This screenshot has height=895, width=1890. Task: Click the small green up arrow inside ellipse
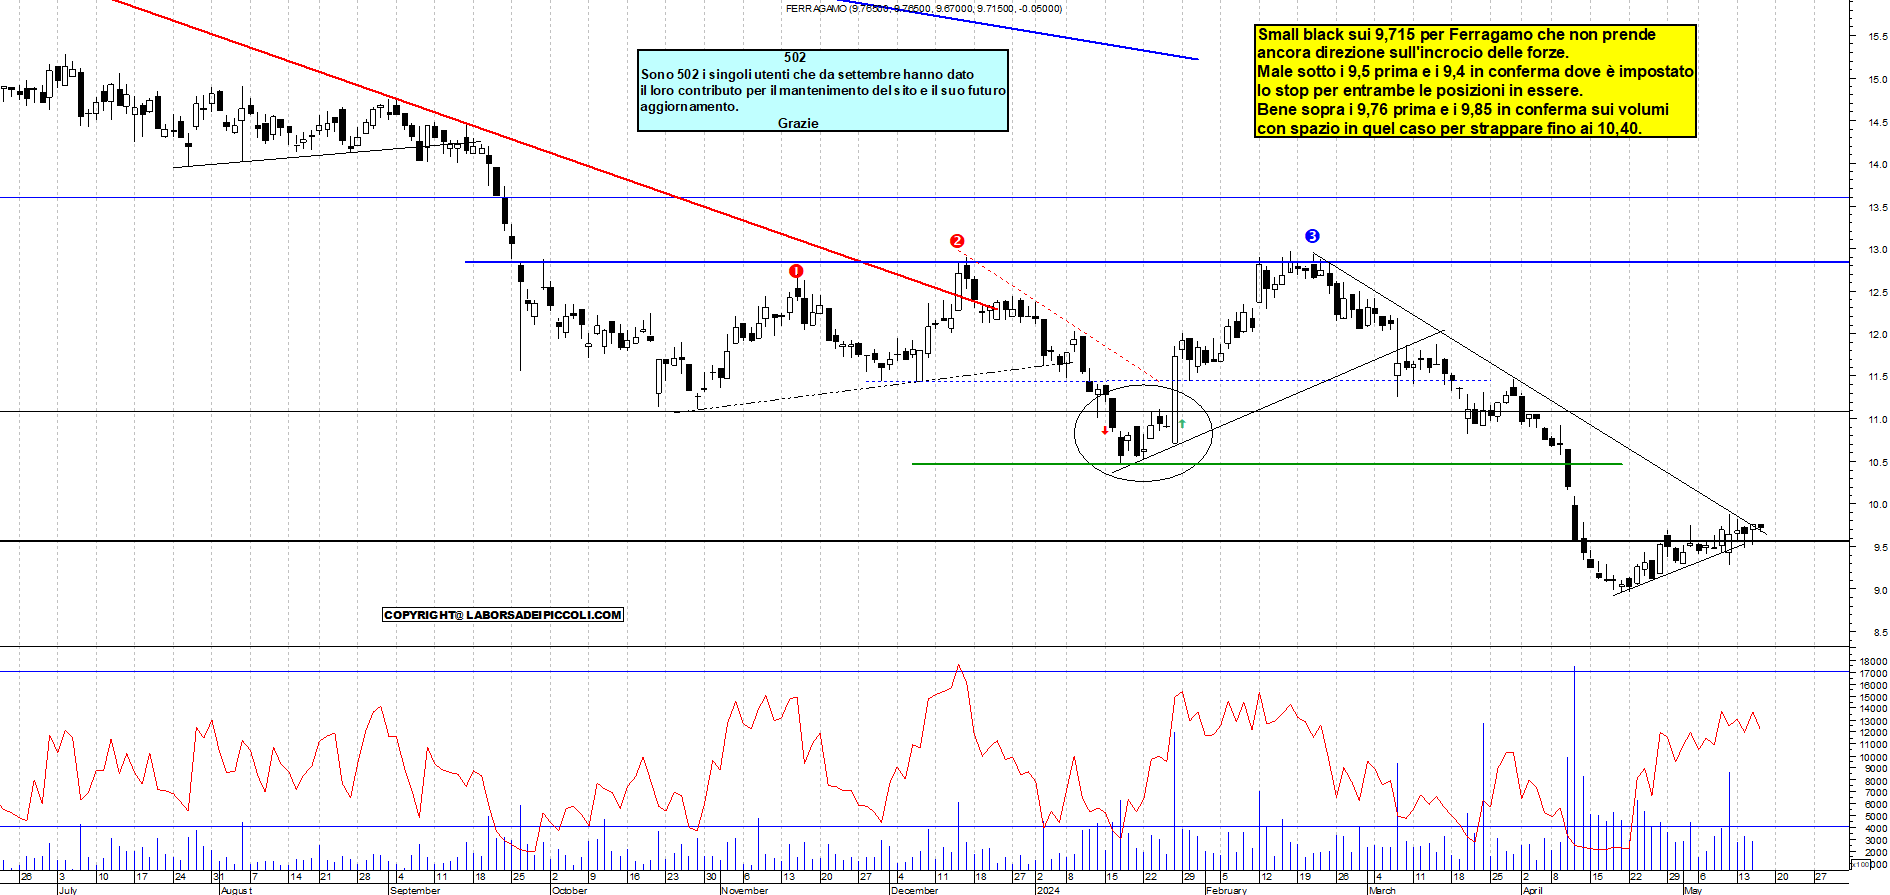tap(1182, 424)
